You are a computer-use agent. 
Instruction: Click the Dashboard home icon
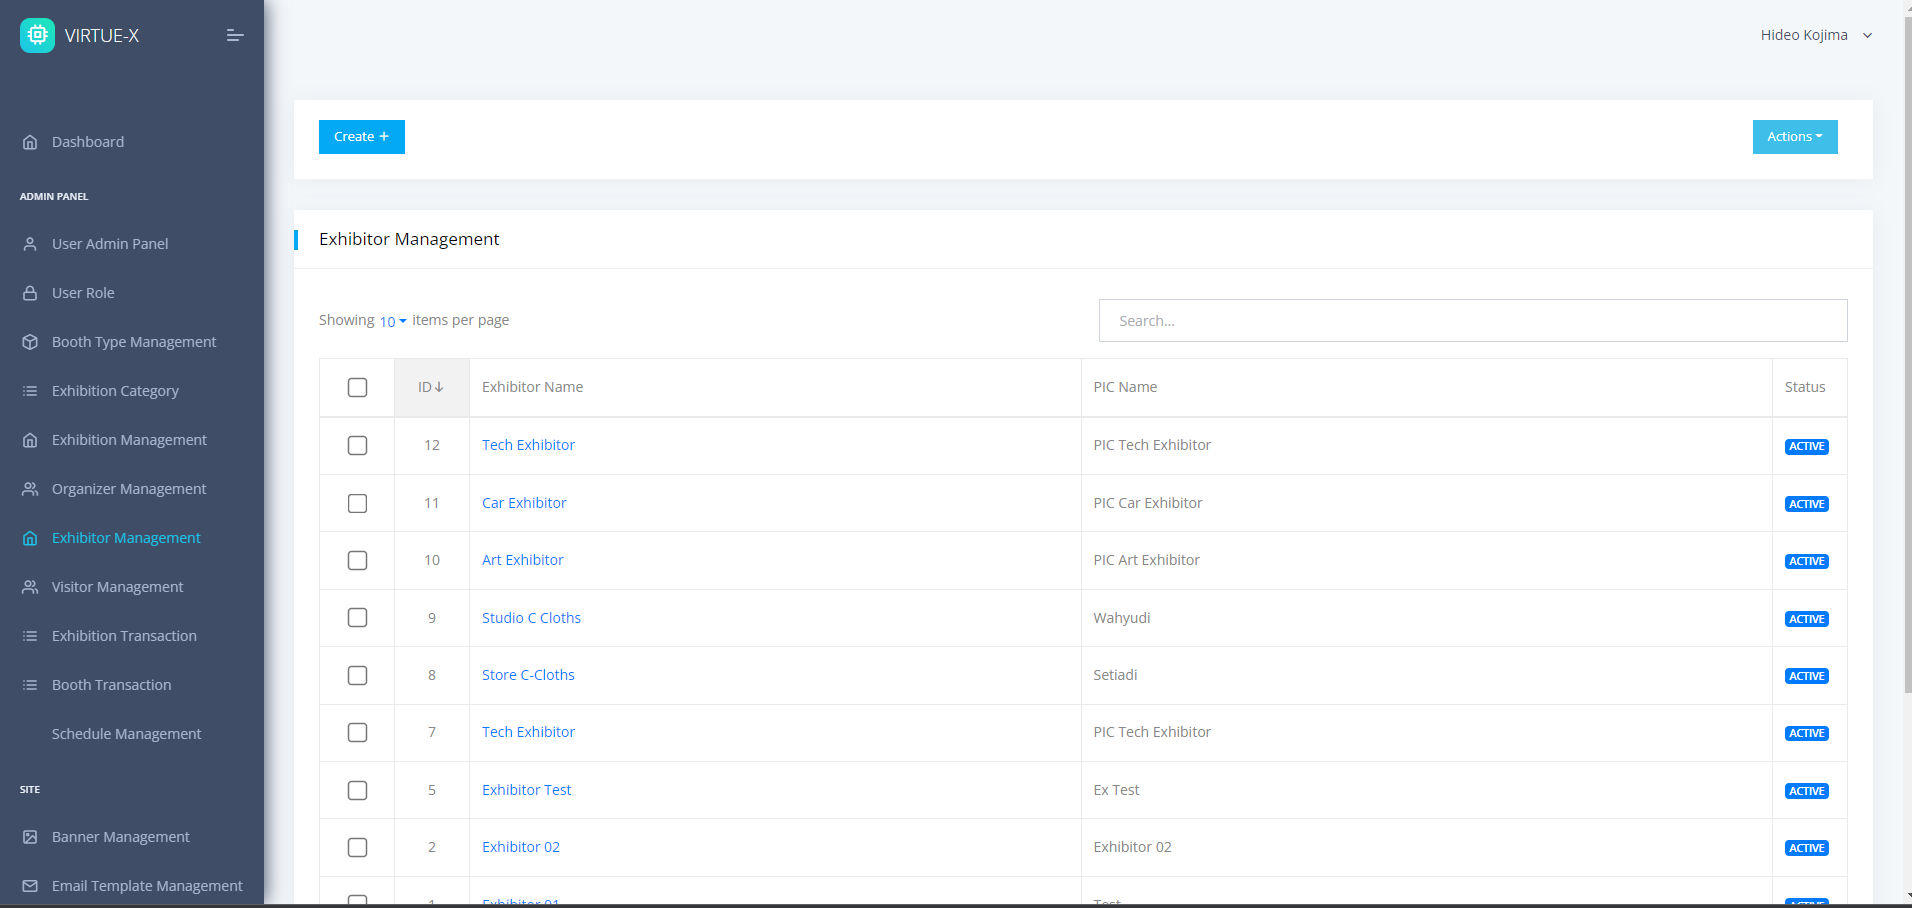(x=30, y=142)
